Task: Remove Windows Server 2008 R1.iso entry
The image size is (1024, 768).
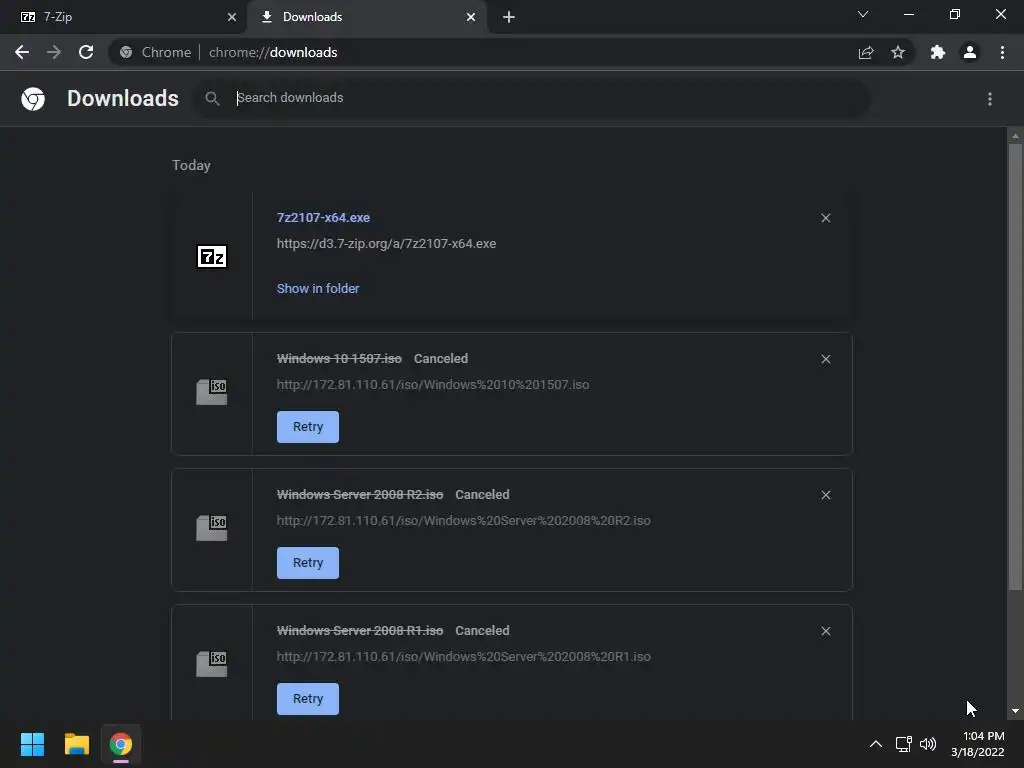Action: (x=825, y=631)
